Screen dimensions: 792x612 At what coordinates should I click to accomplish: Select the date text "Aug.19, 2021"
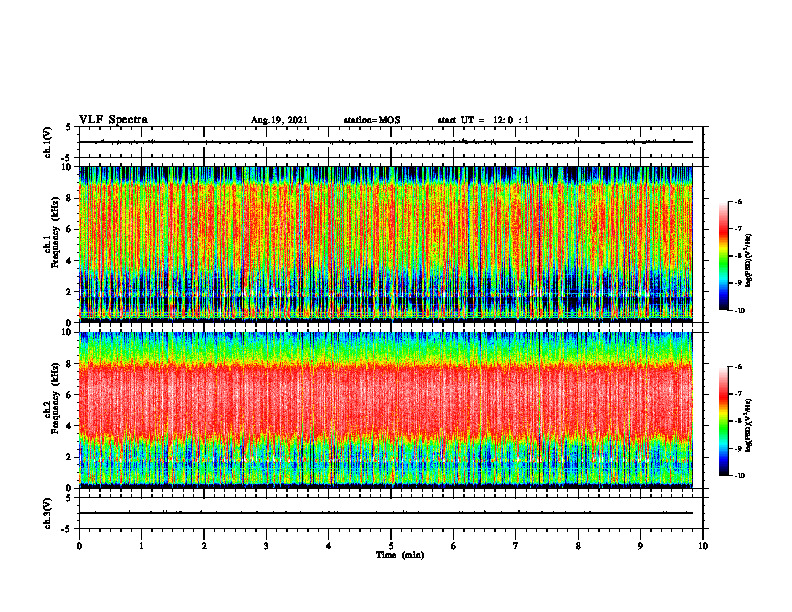pos(279,120)
